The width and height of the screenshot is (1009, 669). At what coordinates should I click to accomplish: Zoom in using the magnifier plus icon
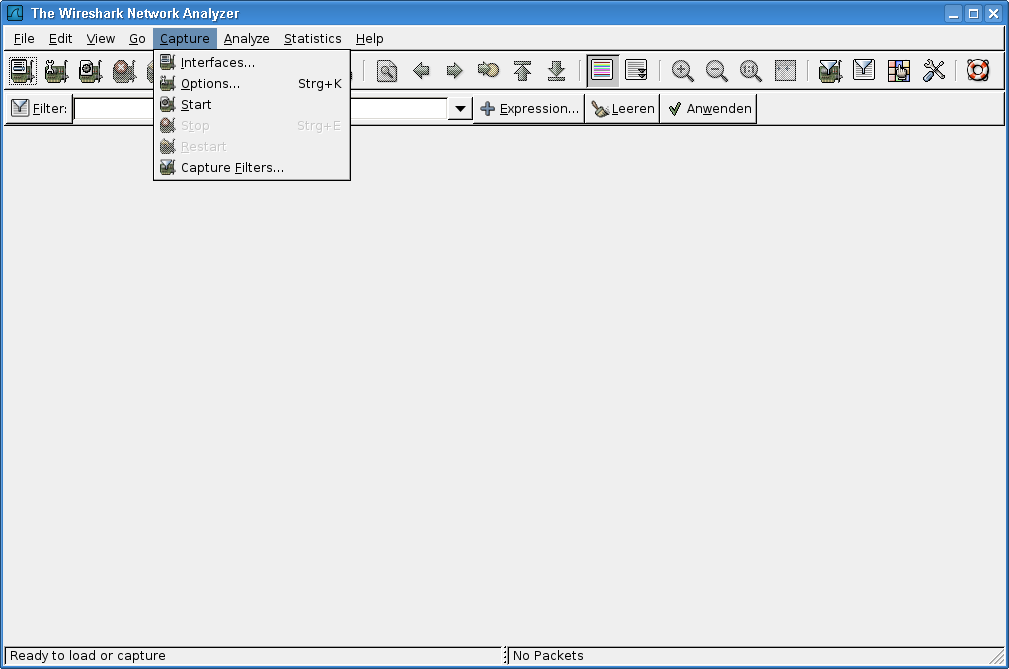683,71
